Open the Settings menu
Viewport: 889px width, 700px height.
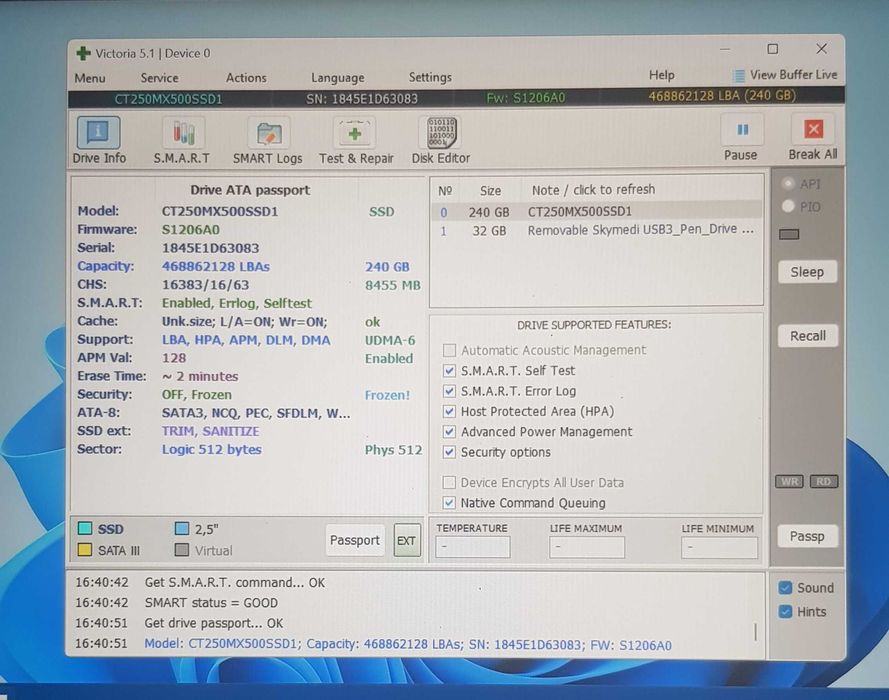point(430,77)
